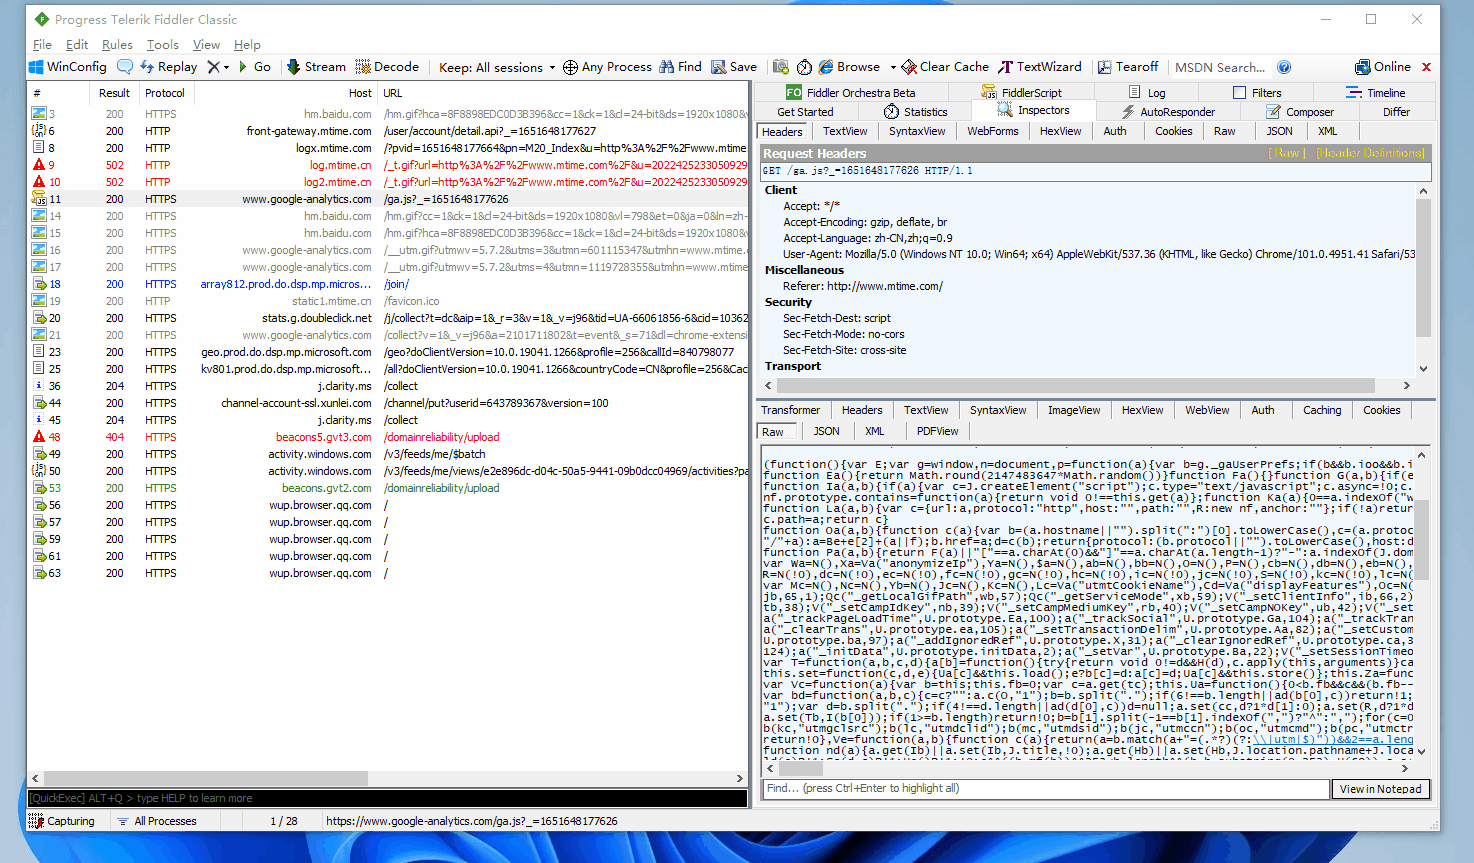Open the Rules menu

pyautogui.click(x=117, y=44)
